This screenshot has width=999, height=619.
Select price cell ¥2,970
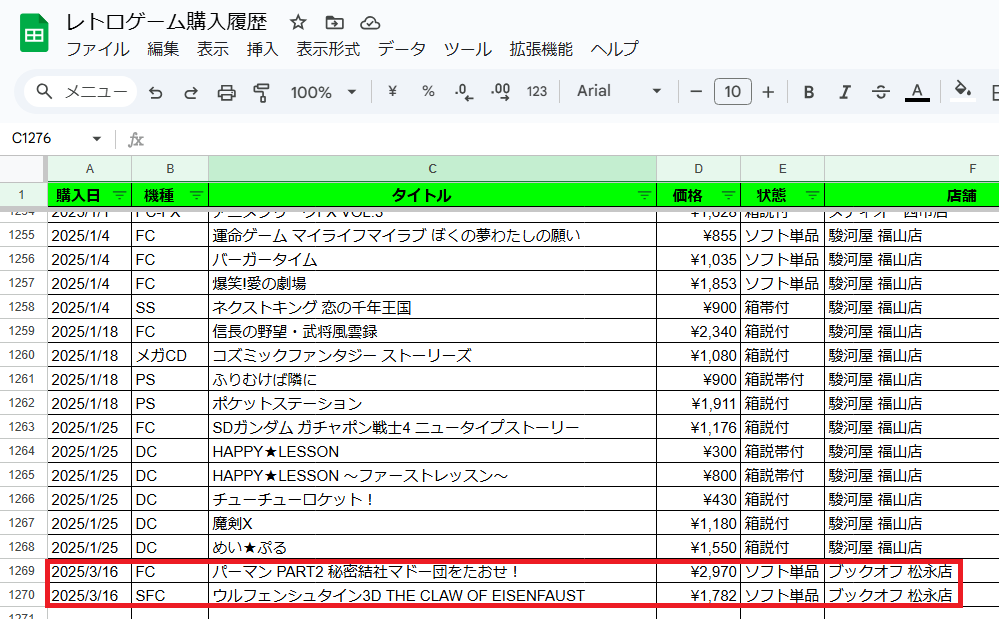(x=698, y=572)
